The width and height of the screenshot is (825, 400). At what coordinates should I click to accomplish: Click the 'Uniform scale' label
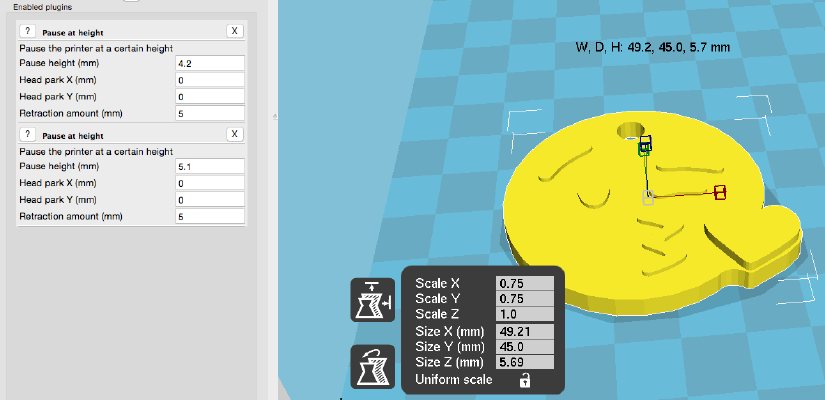click(454, 379)
